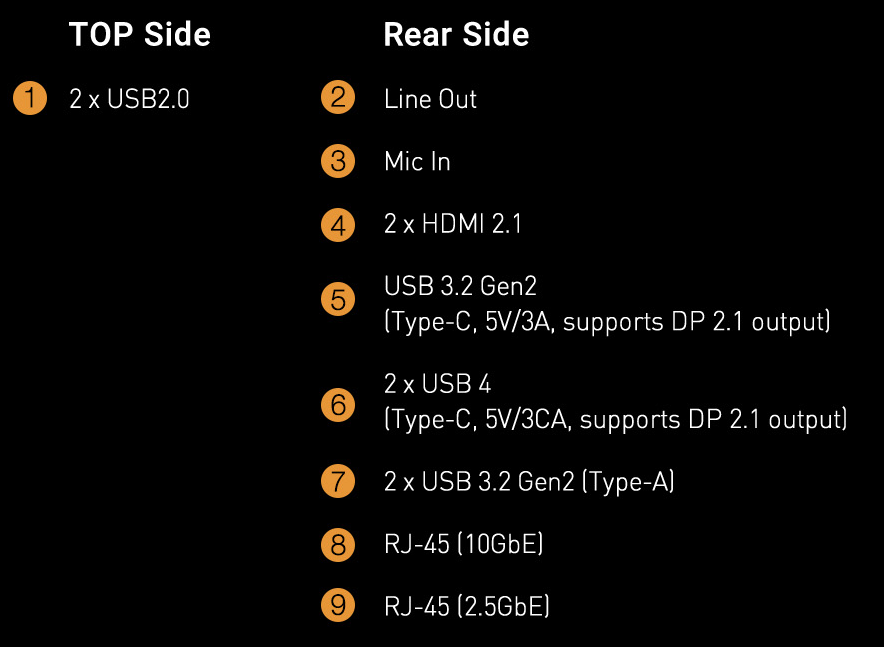Select the number 7 circle marker
The image size is (884, 647).
pyautogui.click(x=338, y=482)
